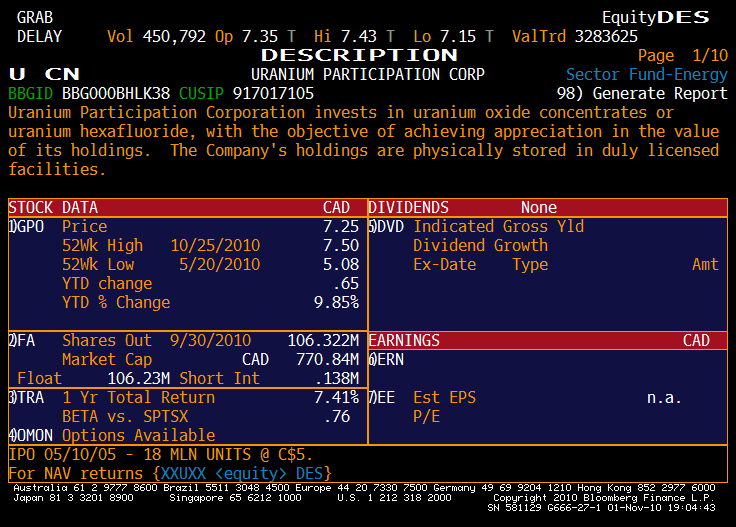This screenshot has height=527, width=736.
Task: Open the 1) GPO price function link
Action: [x=26, y=227]
